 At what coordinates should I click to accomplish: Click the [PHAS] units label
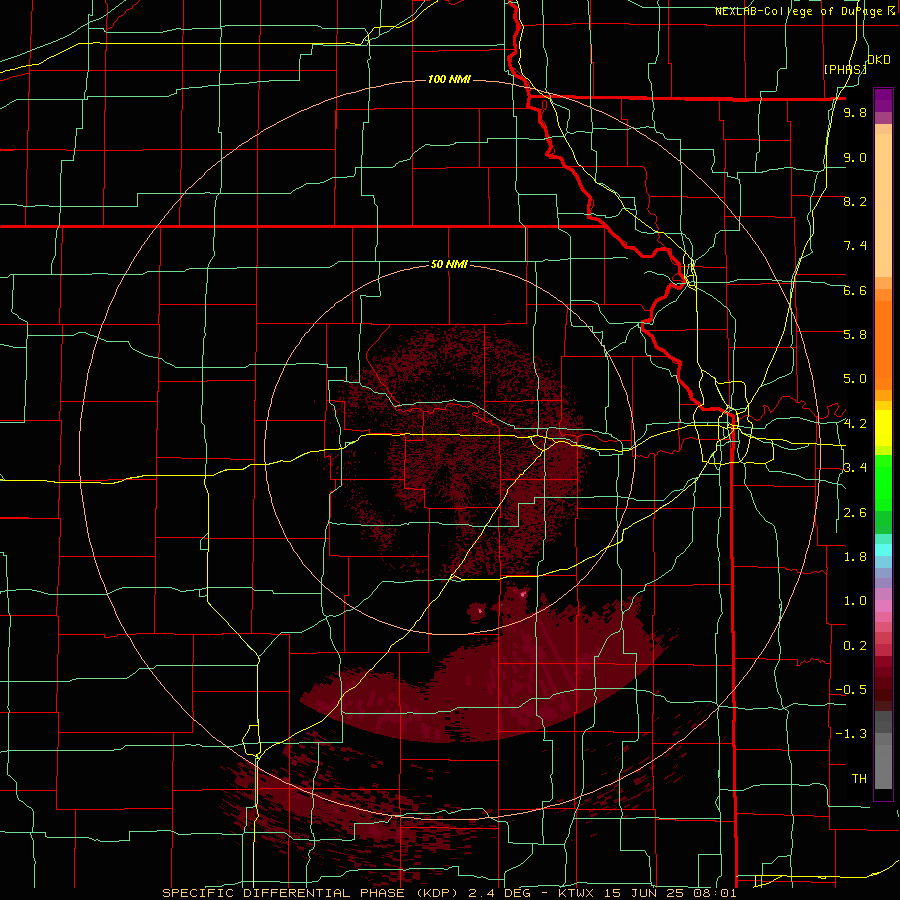click(x=845, y=69)
